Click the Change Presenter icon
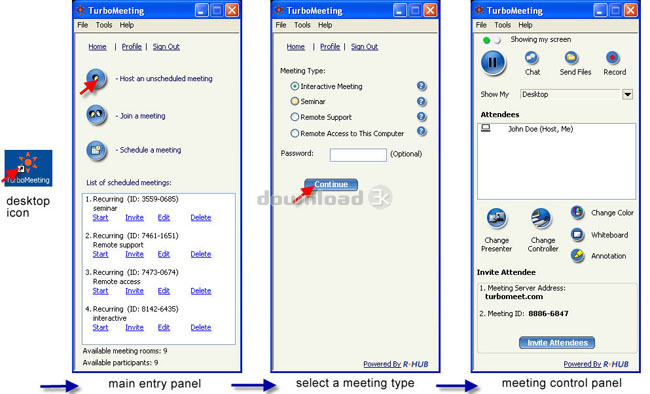 (497, 218)
